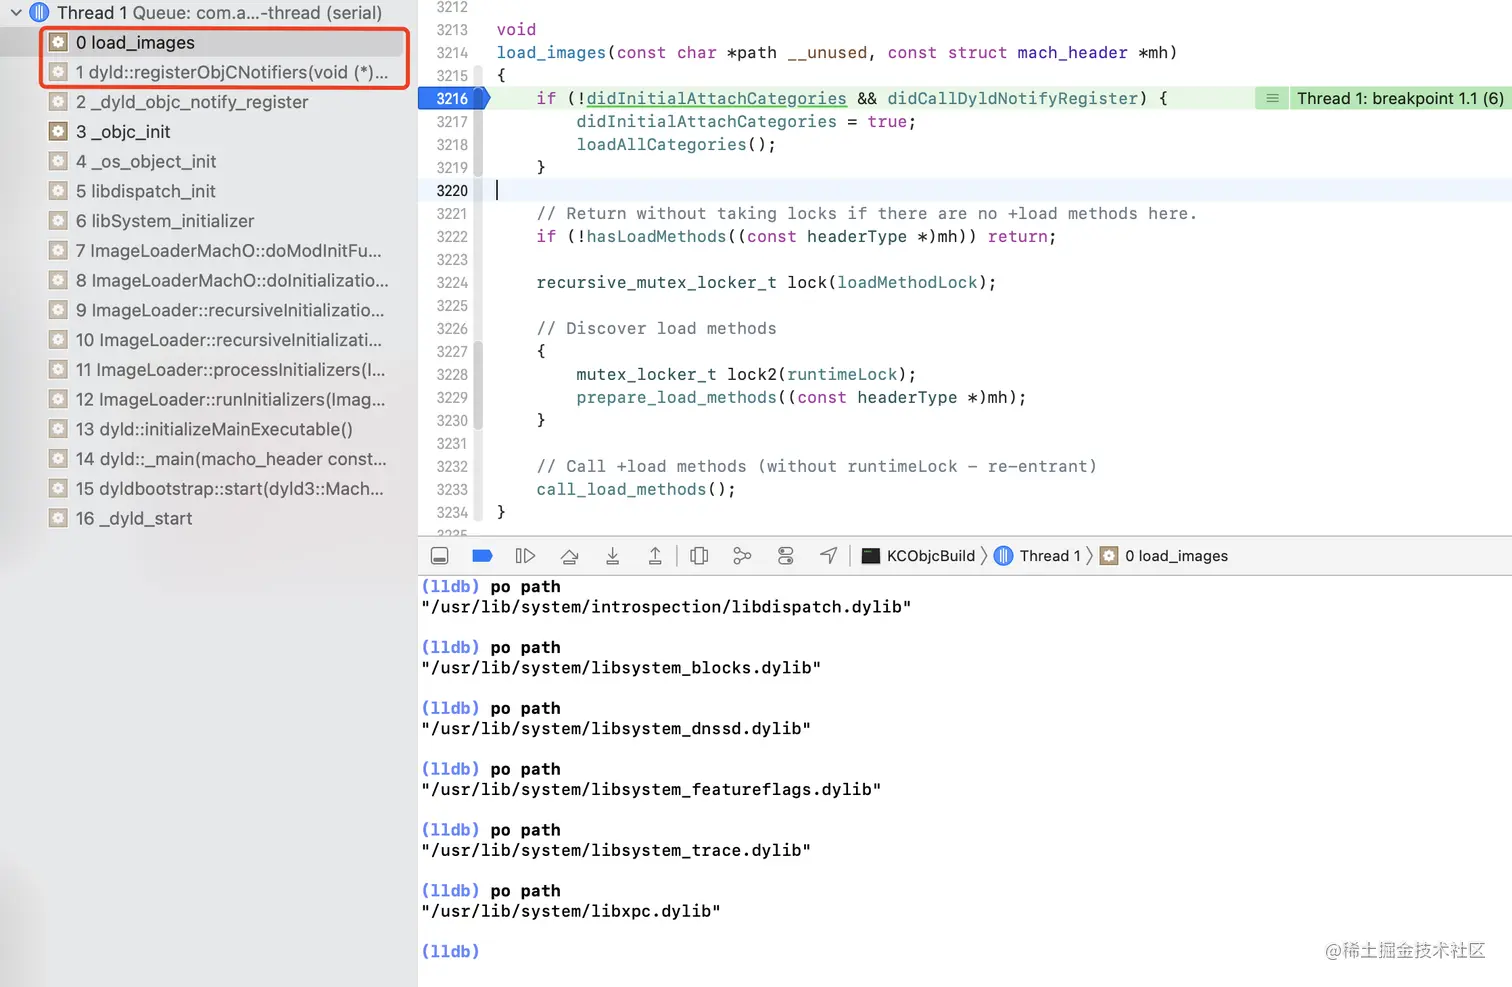Screen dimensions: 1512x987
Task: Click runtimeLock argument on line 3228
Action: coord(842,374)
